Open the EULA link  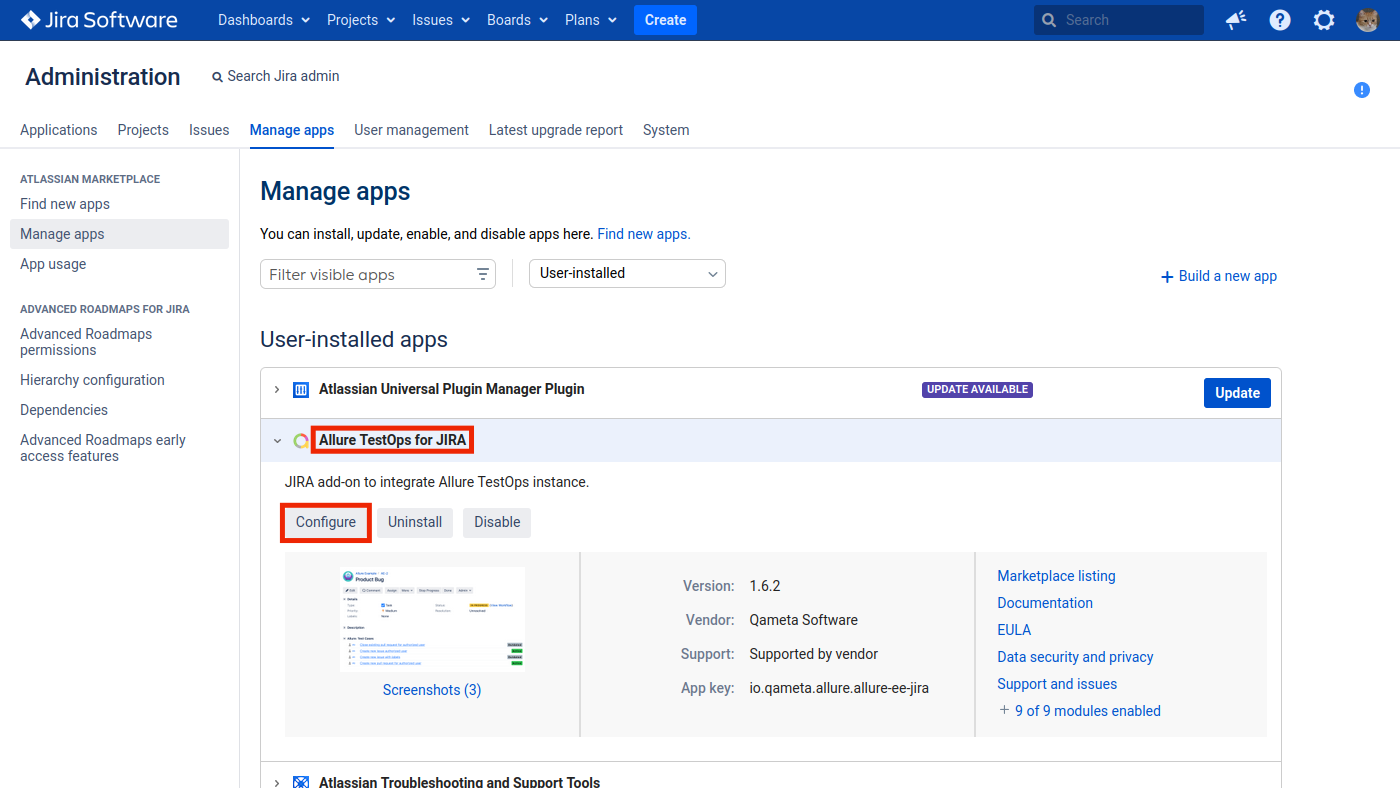coord(1014,630)
